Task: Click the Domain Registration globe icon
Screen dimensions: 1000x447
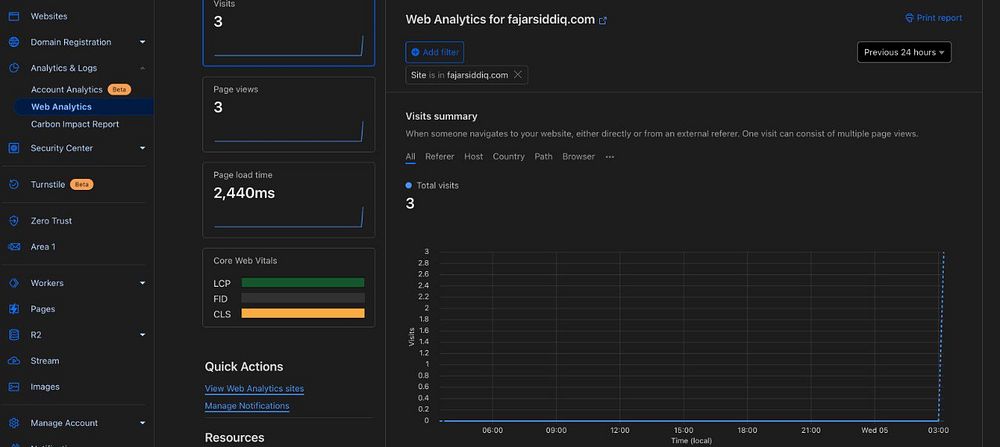Action: (x=13, y=42)
